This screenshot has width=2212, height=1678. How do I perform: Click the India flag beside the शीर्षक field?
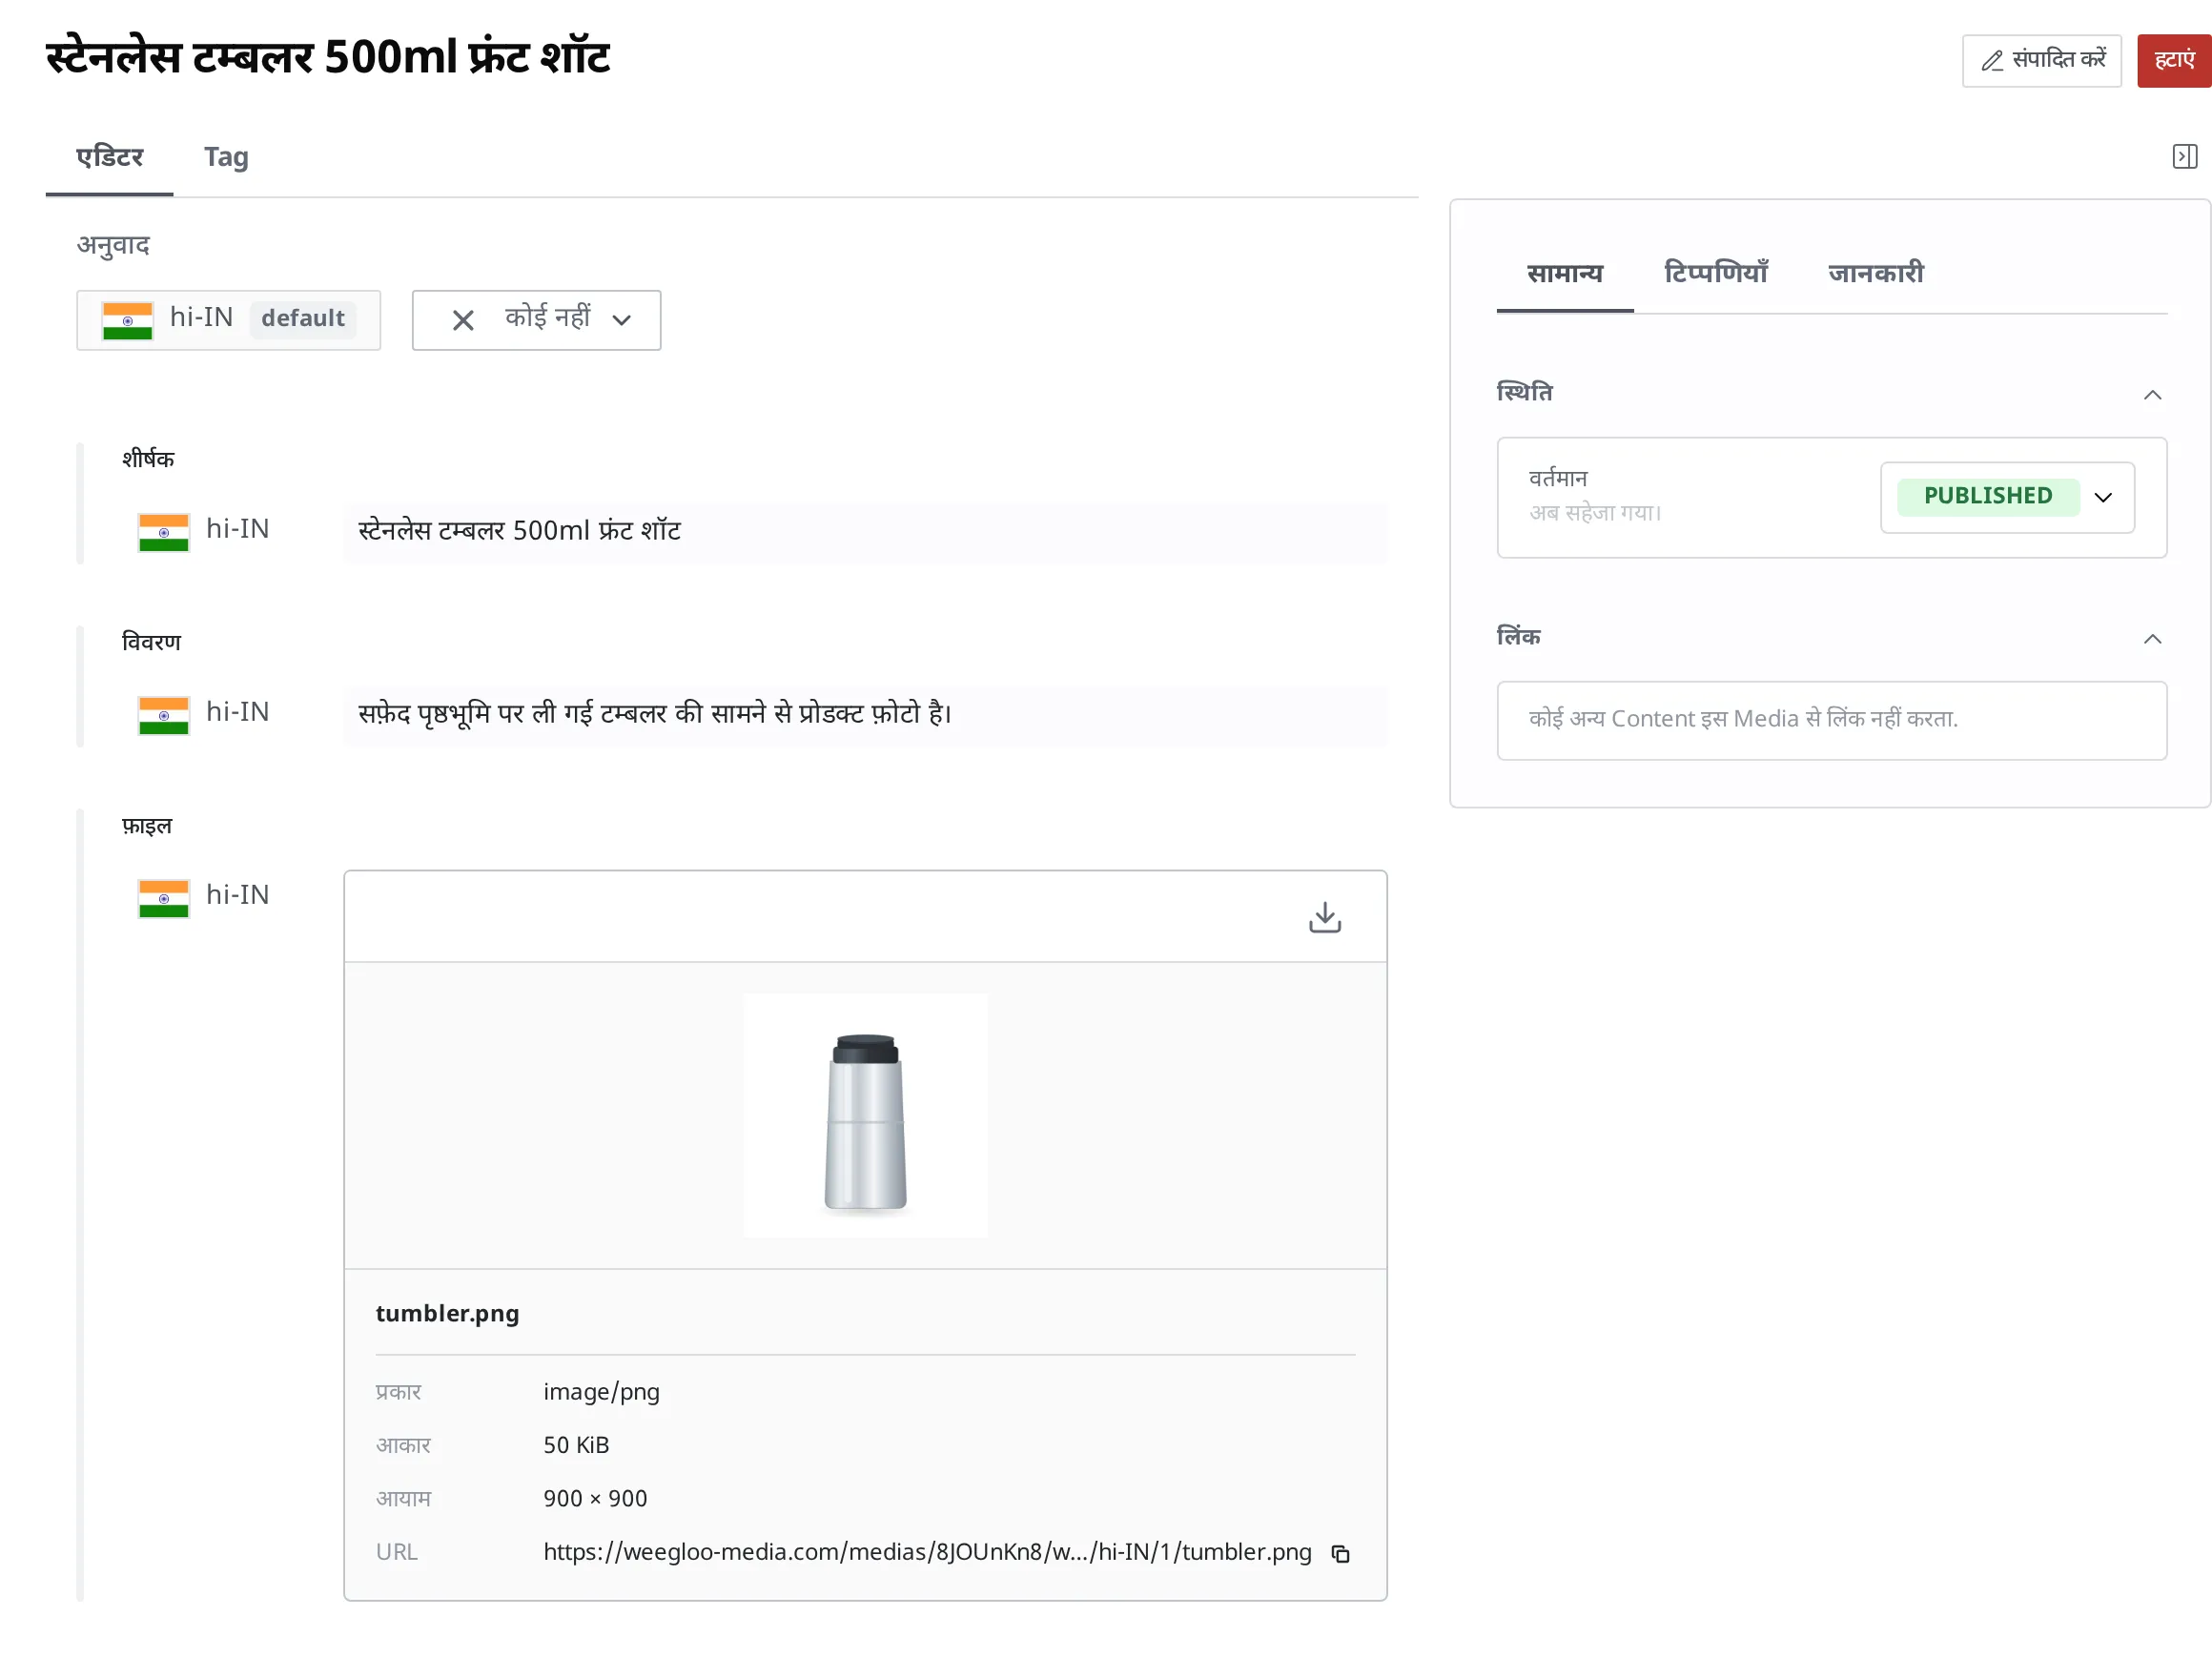coord(164,532)
